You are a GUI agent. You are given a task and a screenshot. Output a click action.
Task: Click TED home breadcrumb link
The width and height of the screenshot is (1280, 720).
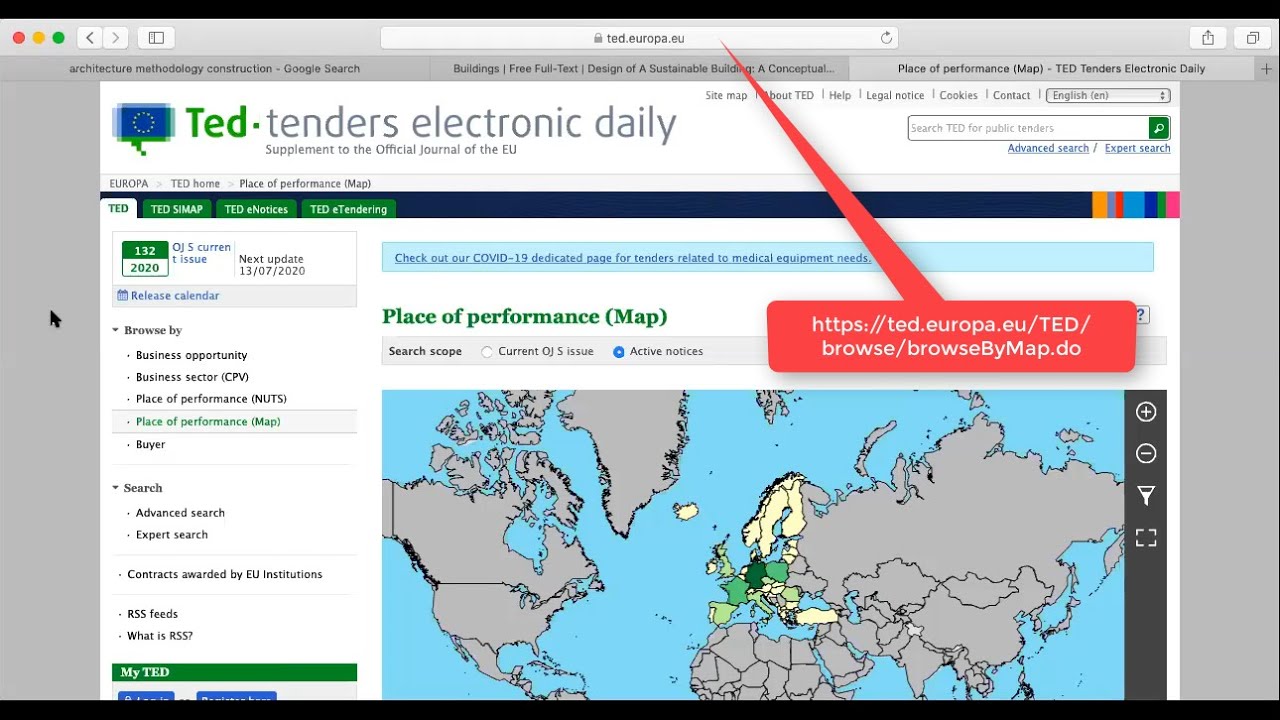195,184
